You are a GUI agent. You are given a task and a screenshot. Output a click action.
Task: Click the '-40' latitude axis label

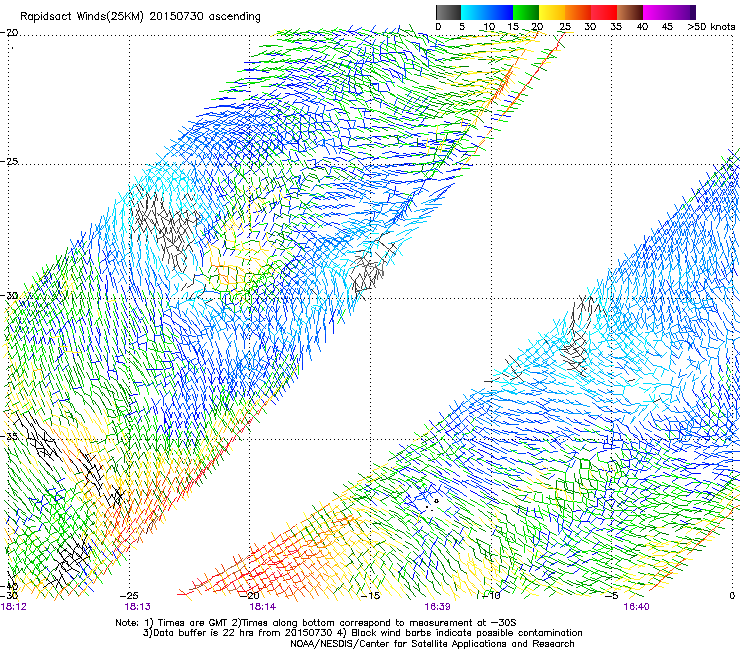coord(9,587)
